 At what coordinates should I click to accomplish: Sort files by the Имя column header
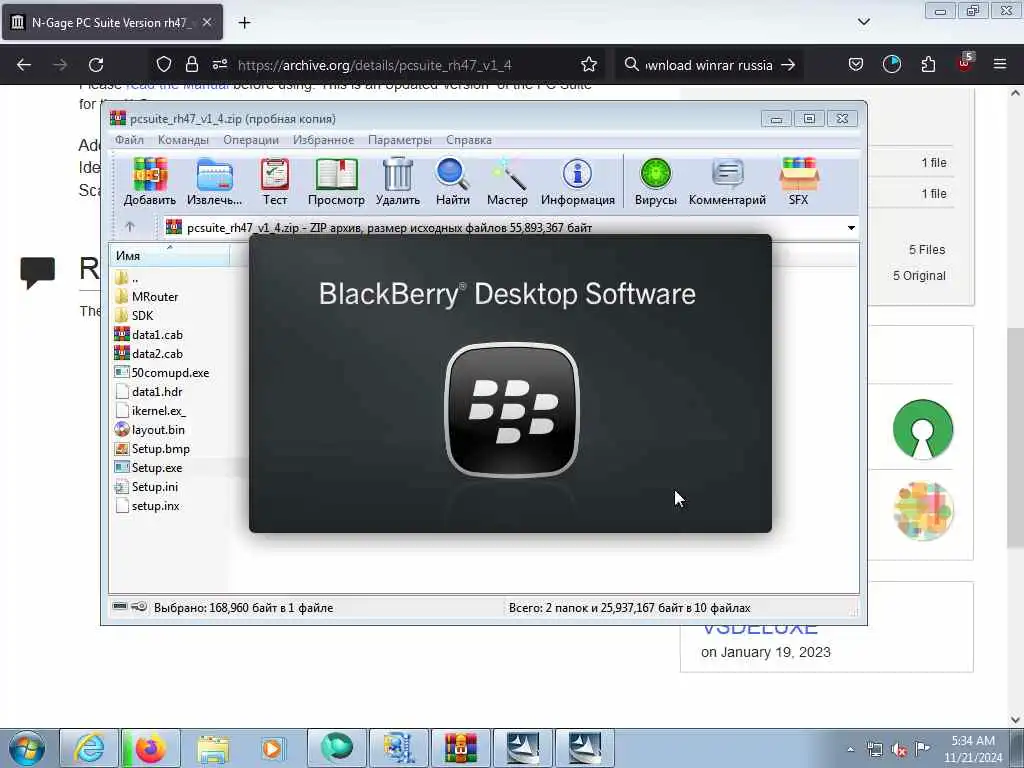click(x=169, y=256)
